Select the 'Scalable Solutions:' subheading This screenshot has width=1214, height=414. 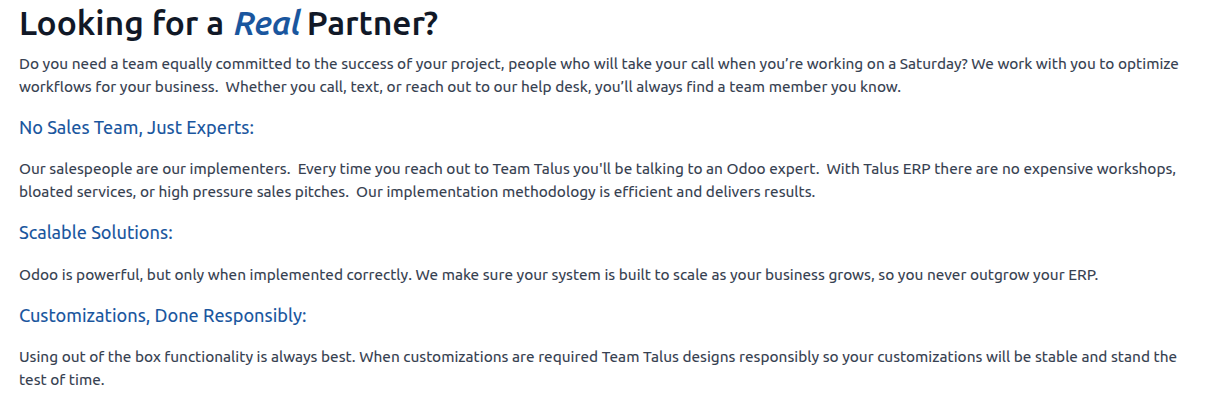point(96,232)
